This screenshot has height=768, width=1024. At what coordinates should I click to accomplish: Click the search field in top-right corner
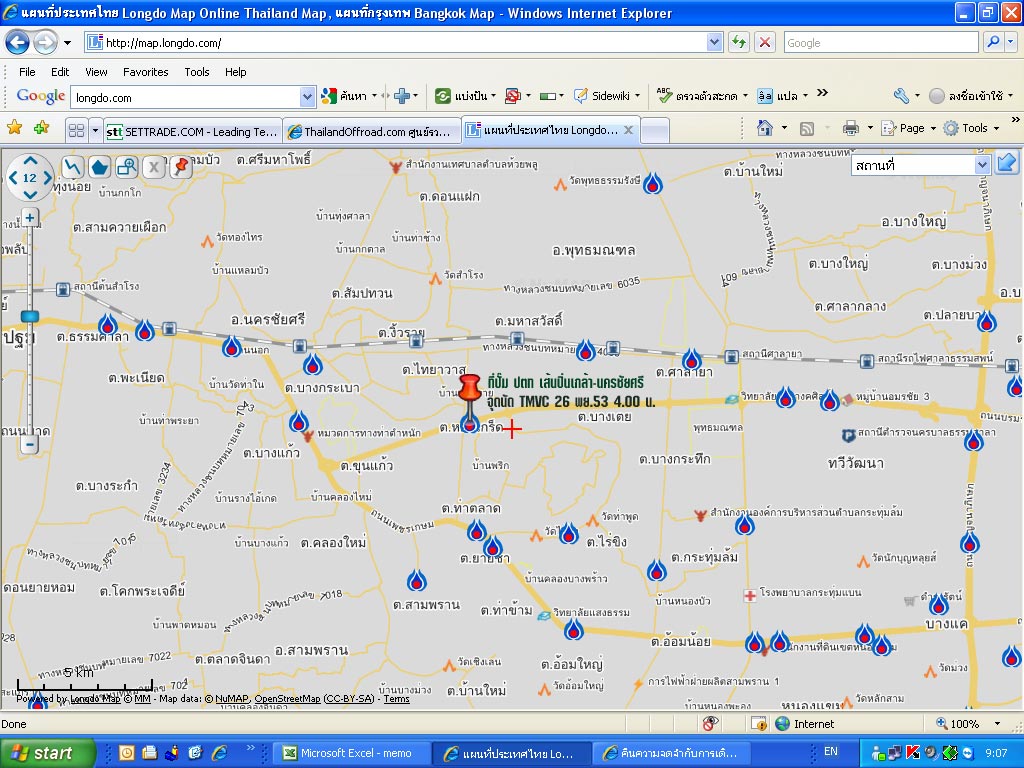click(x=880, y=43)
